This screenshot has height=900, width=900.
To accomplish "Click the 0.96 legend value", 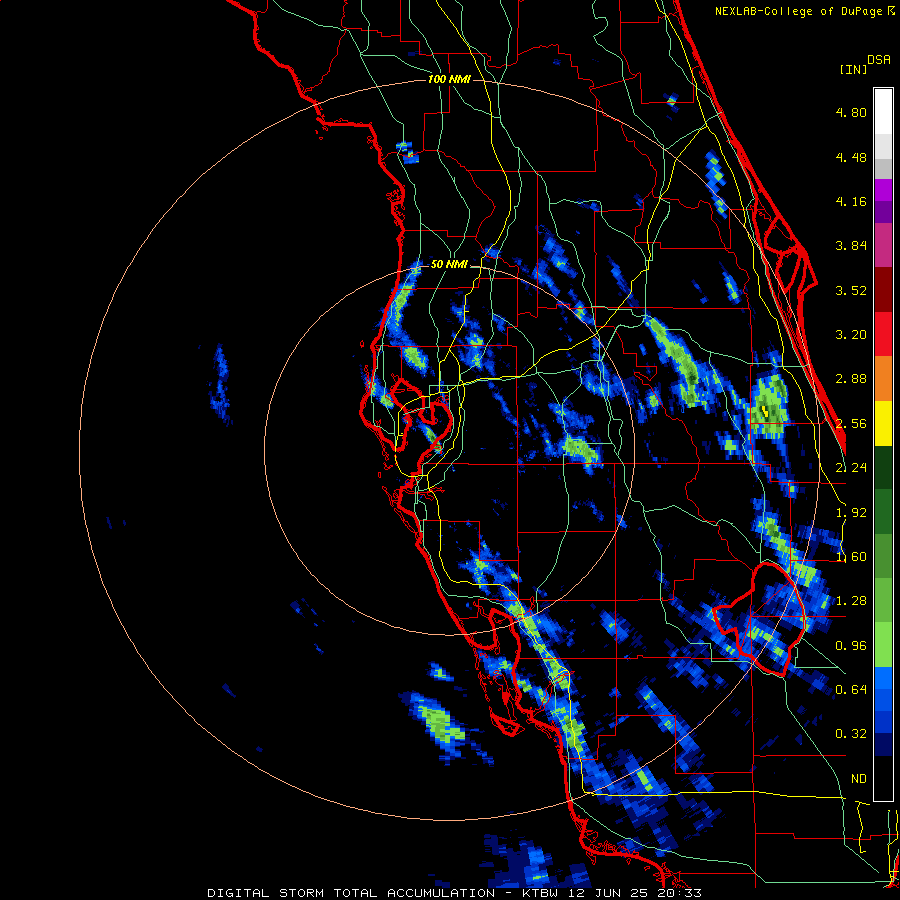I will pos(851,646).
